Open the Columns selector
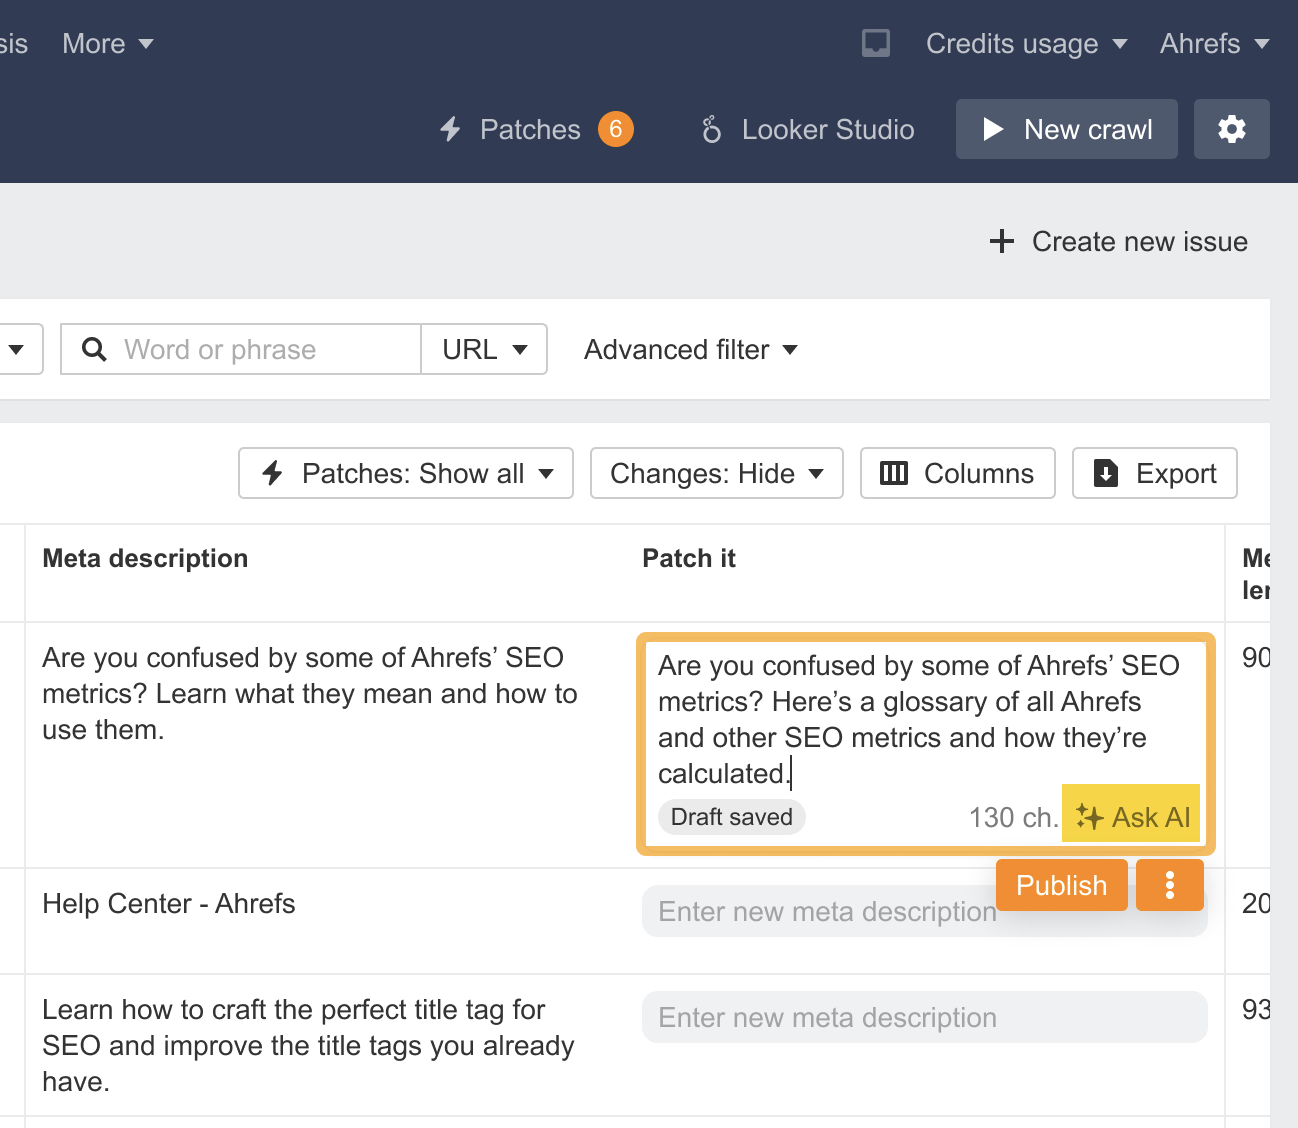 tap(957, 473)
